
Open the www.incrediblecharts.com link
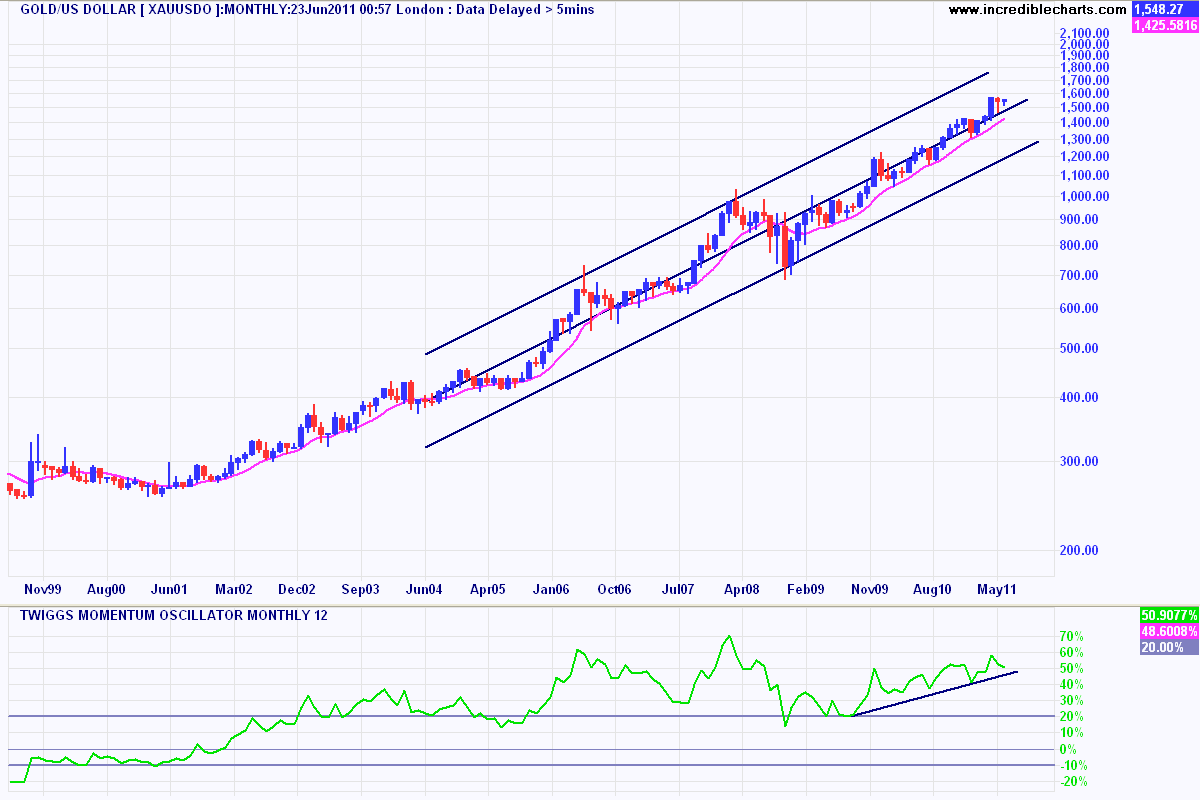(1038, 9)
